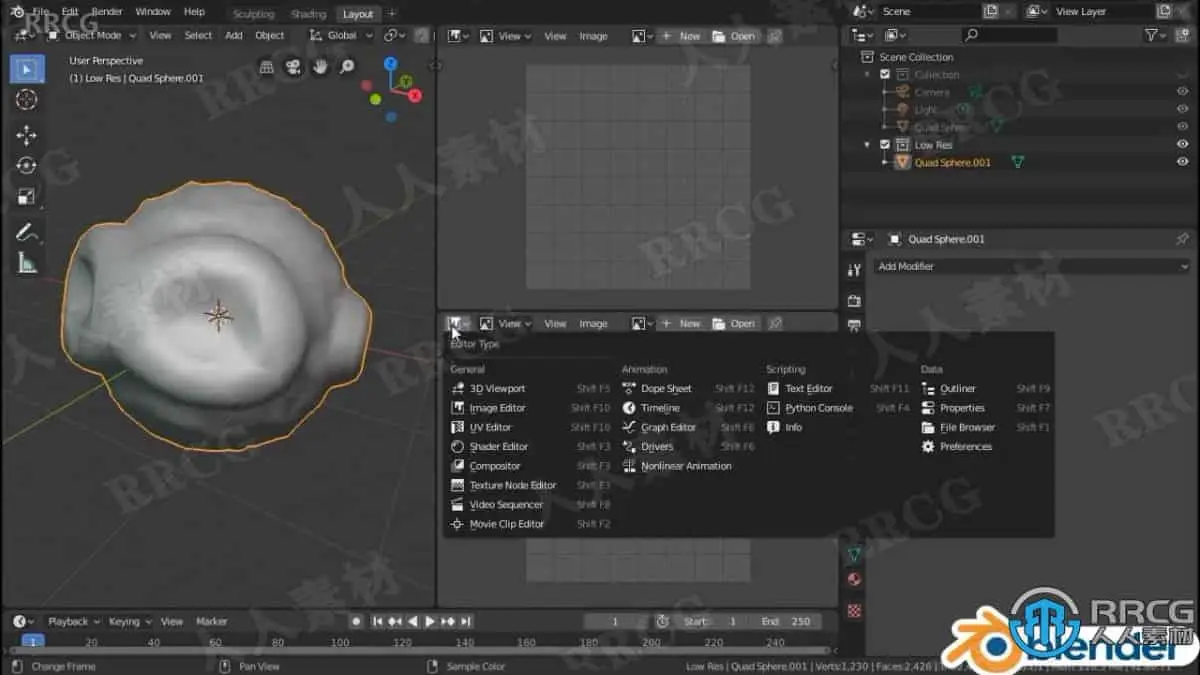1200x675 pixels.
Task: Jump to end frame button
Action: pyautogui.click(x=466, y=621)
